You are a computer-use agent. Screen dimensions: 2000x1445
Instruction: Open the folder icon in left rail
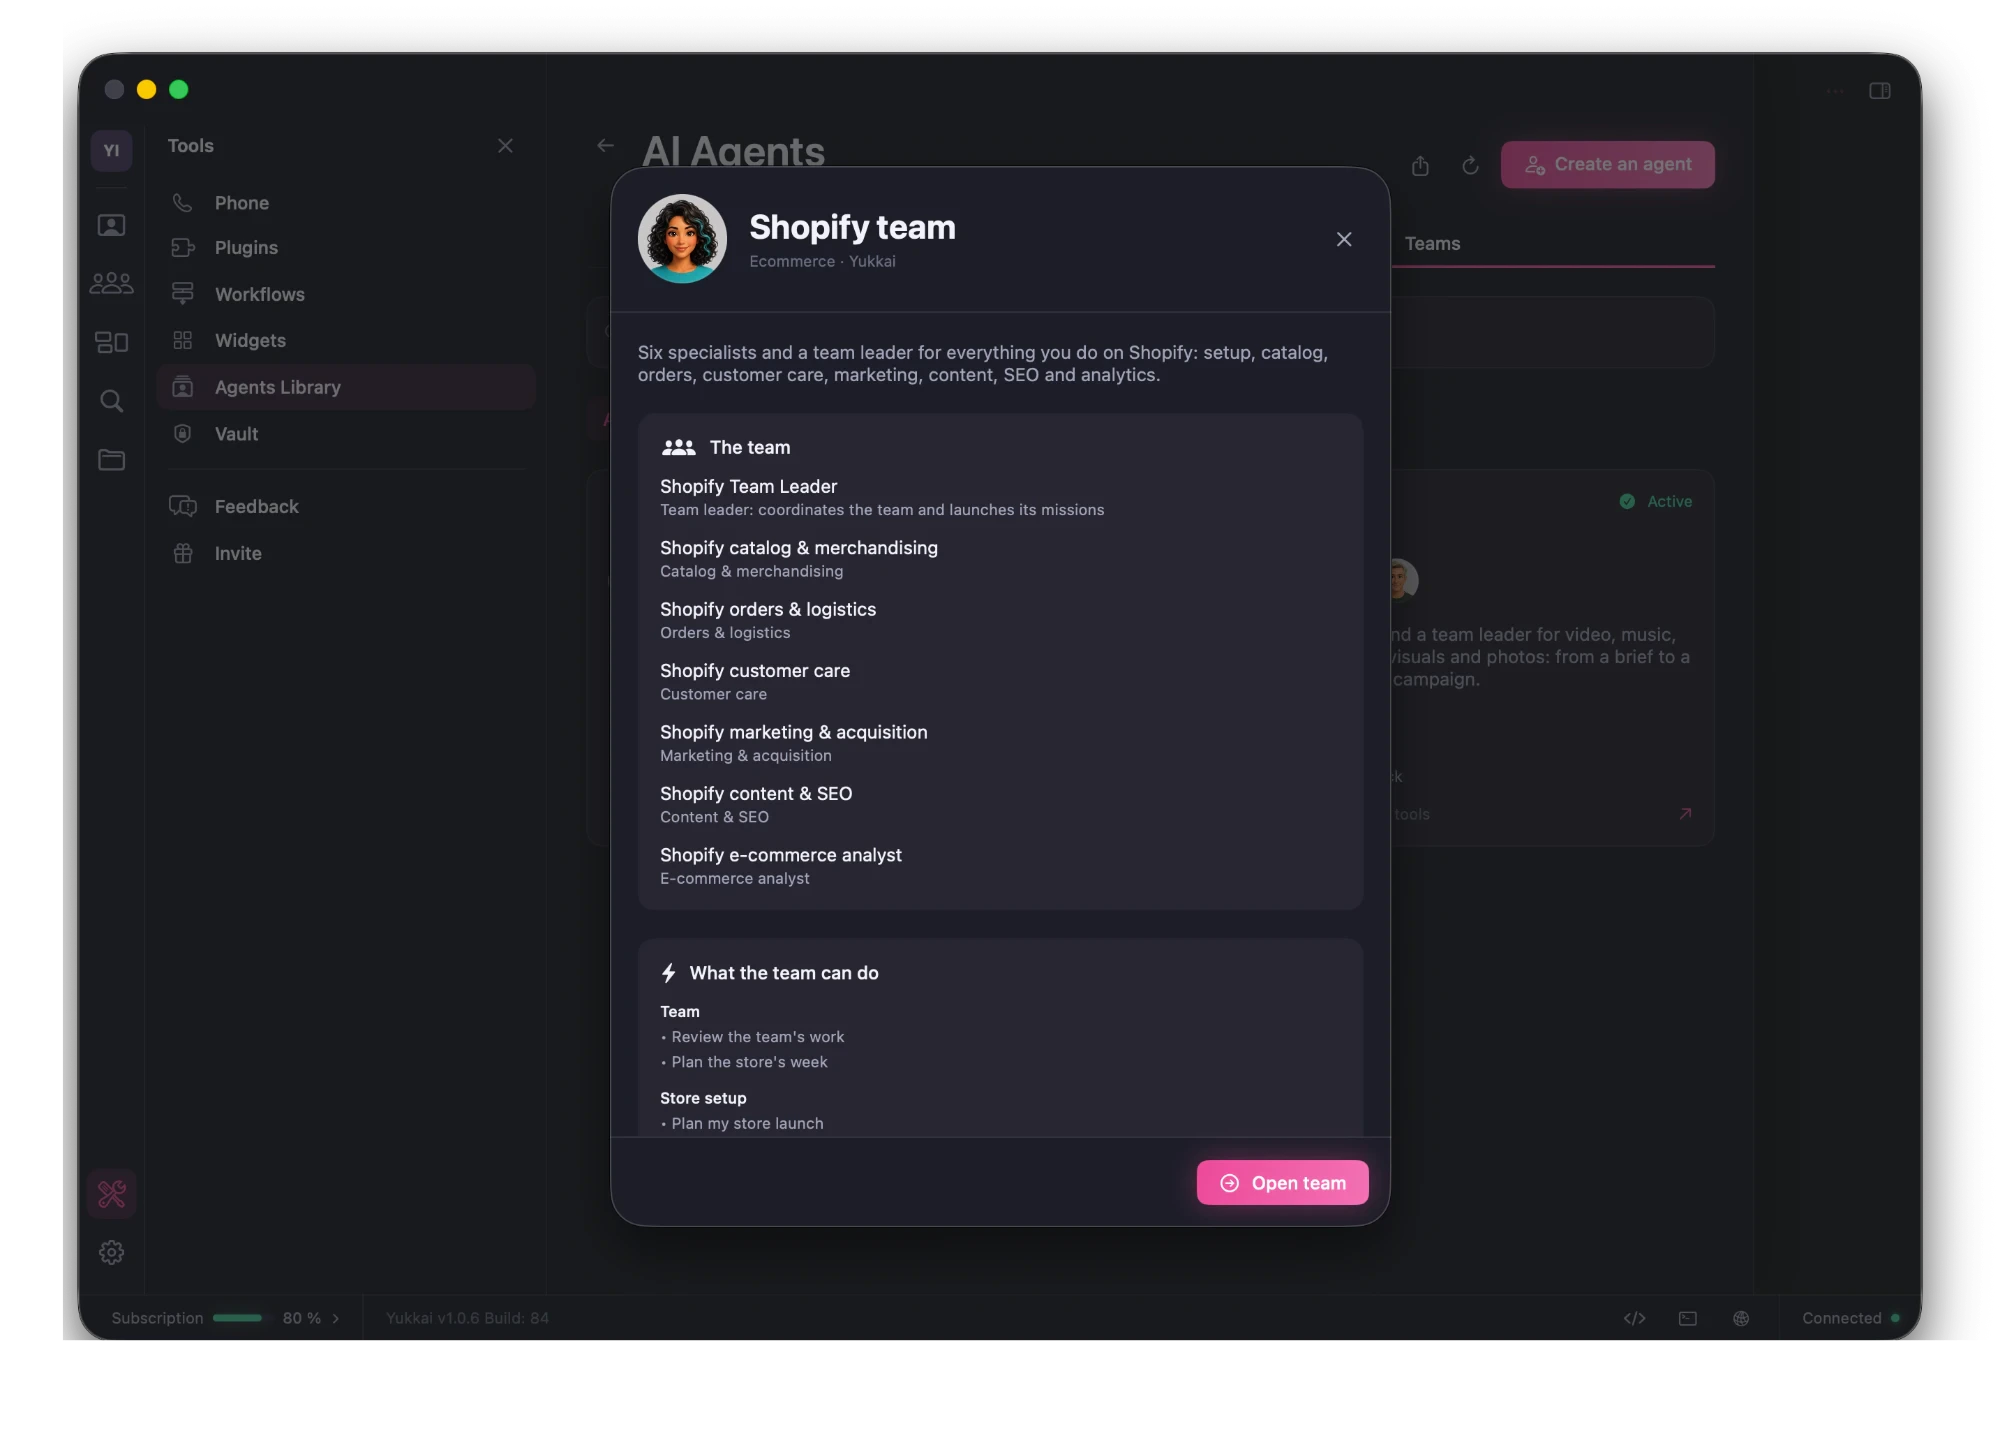[x=111, y=460]
